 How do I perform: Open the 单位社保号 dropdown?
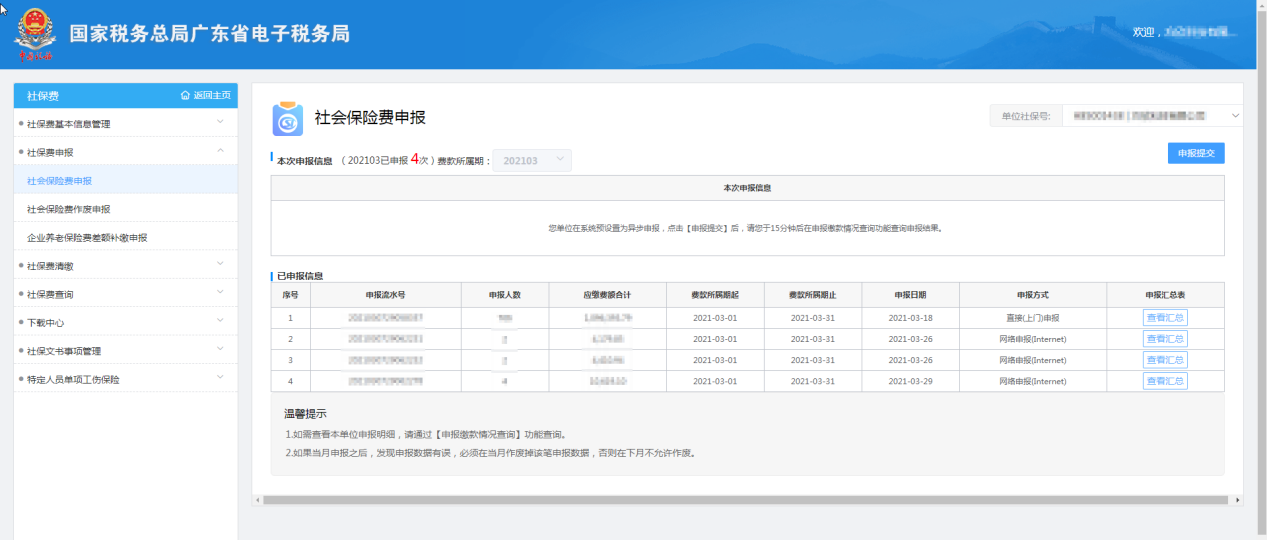(x=1152, y=117)
